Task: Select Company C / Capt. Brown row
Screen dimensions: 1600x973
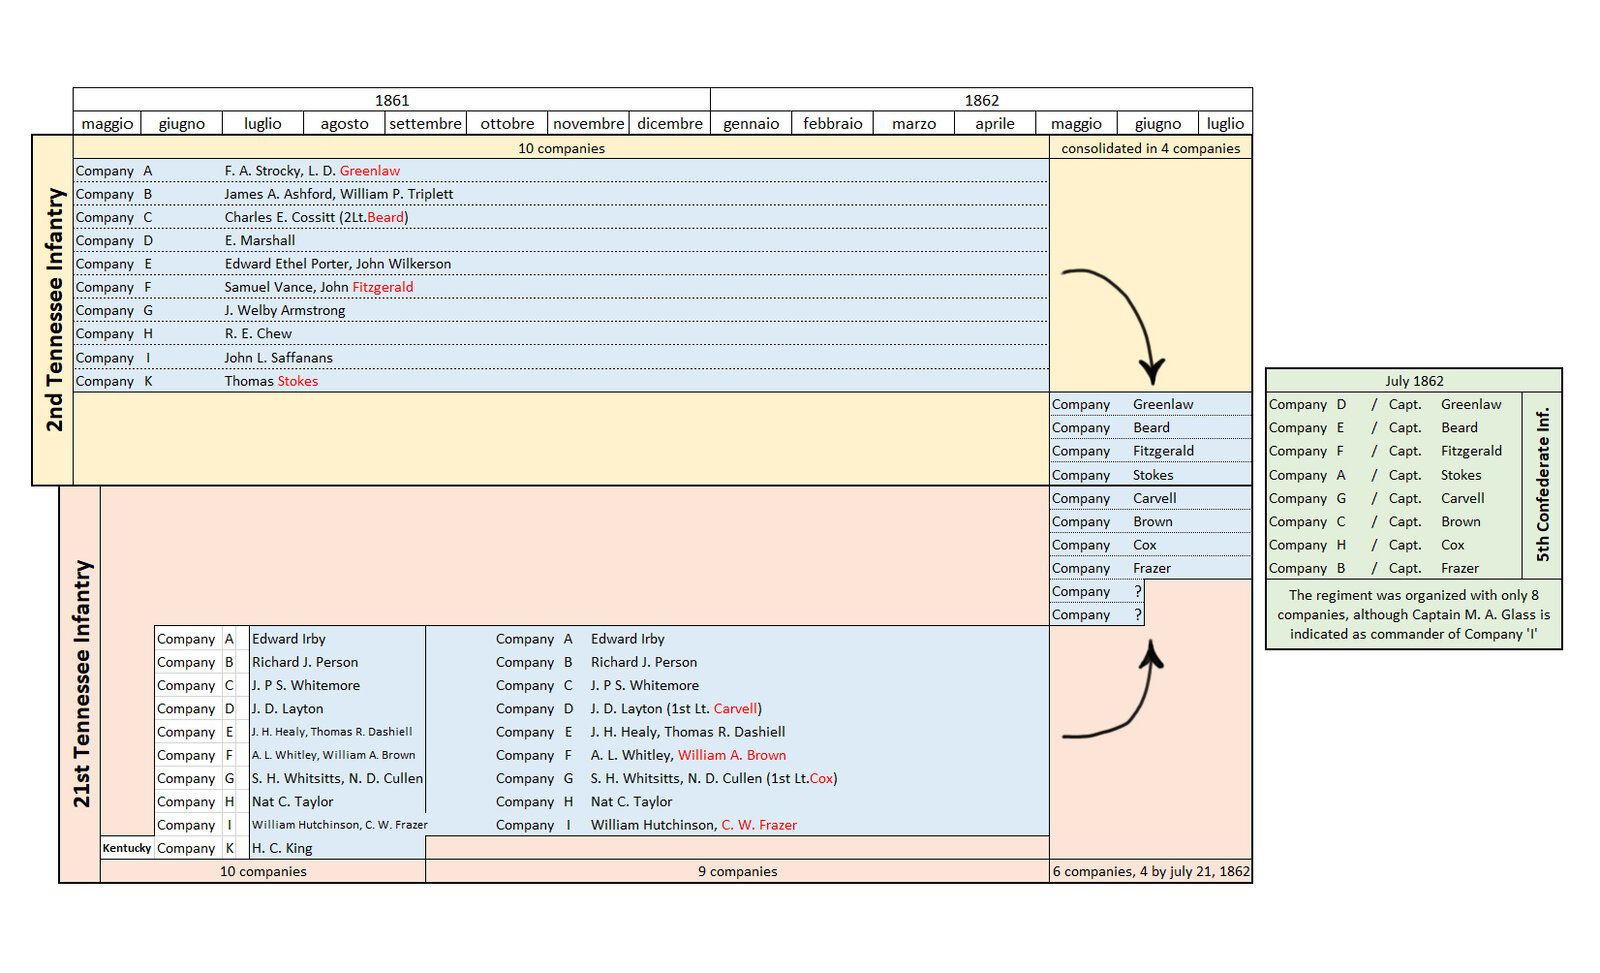Action: pyautogui.click(x=1394, y=521)
